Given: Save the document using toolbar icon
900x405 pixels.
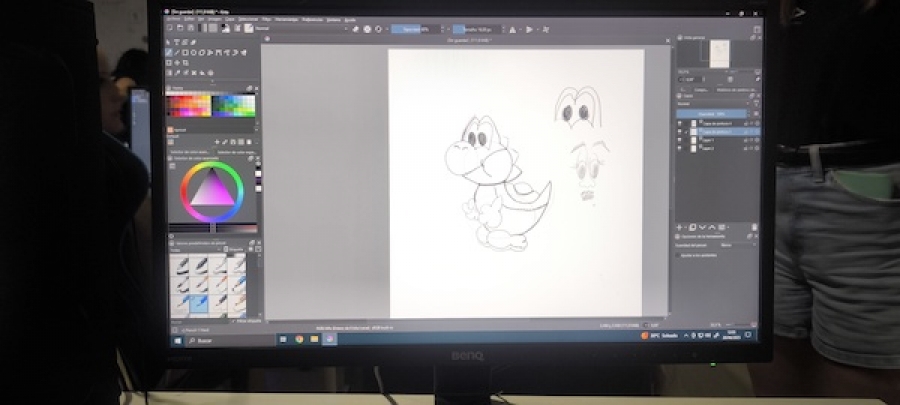Looking at the screenshot, I should tap(190, 28).
